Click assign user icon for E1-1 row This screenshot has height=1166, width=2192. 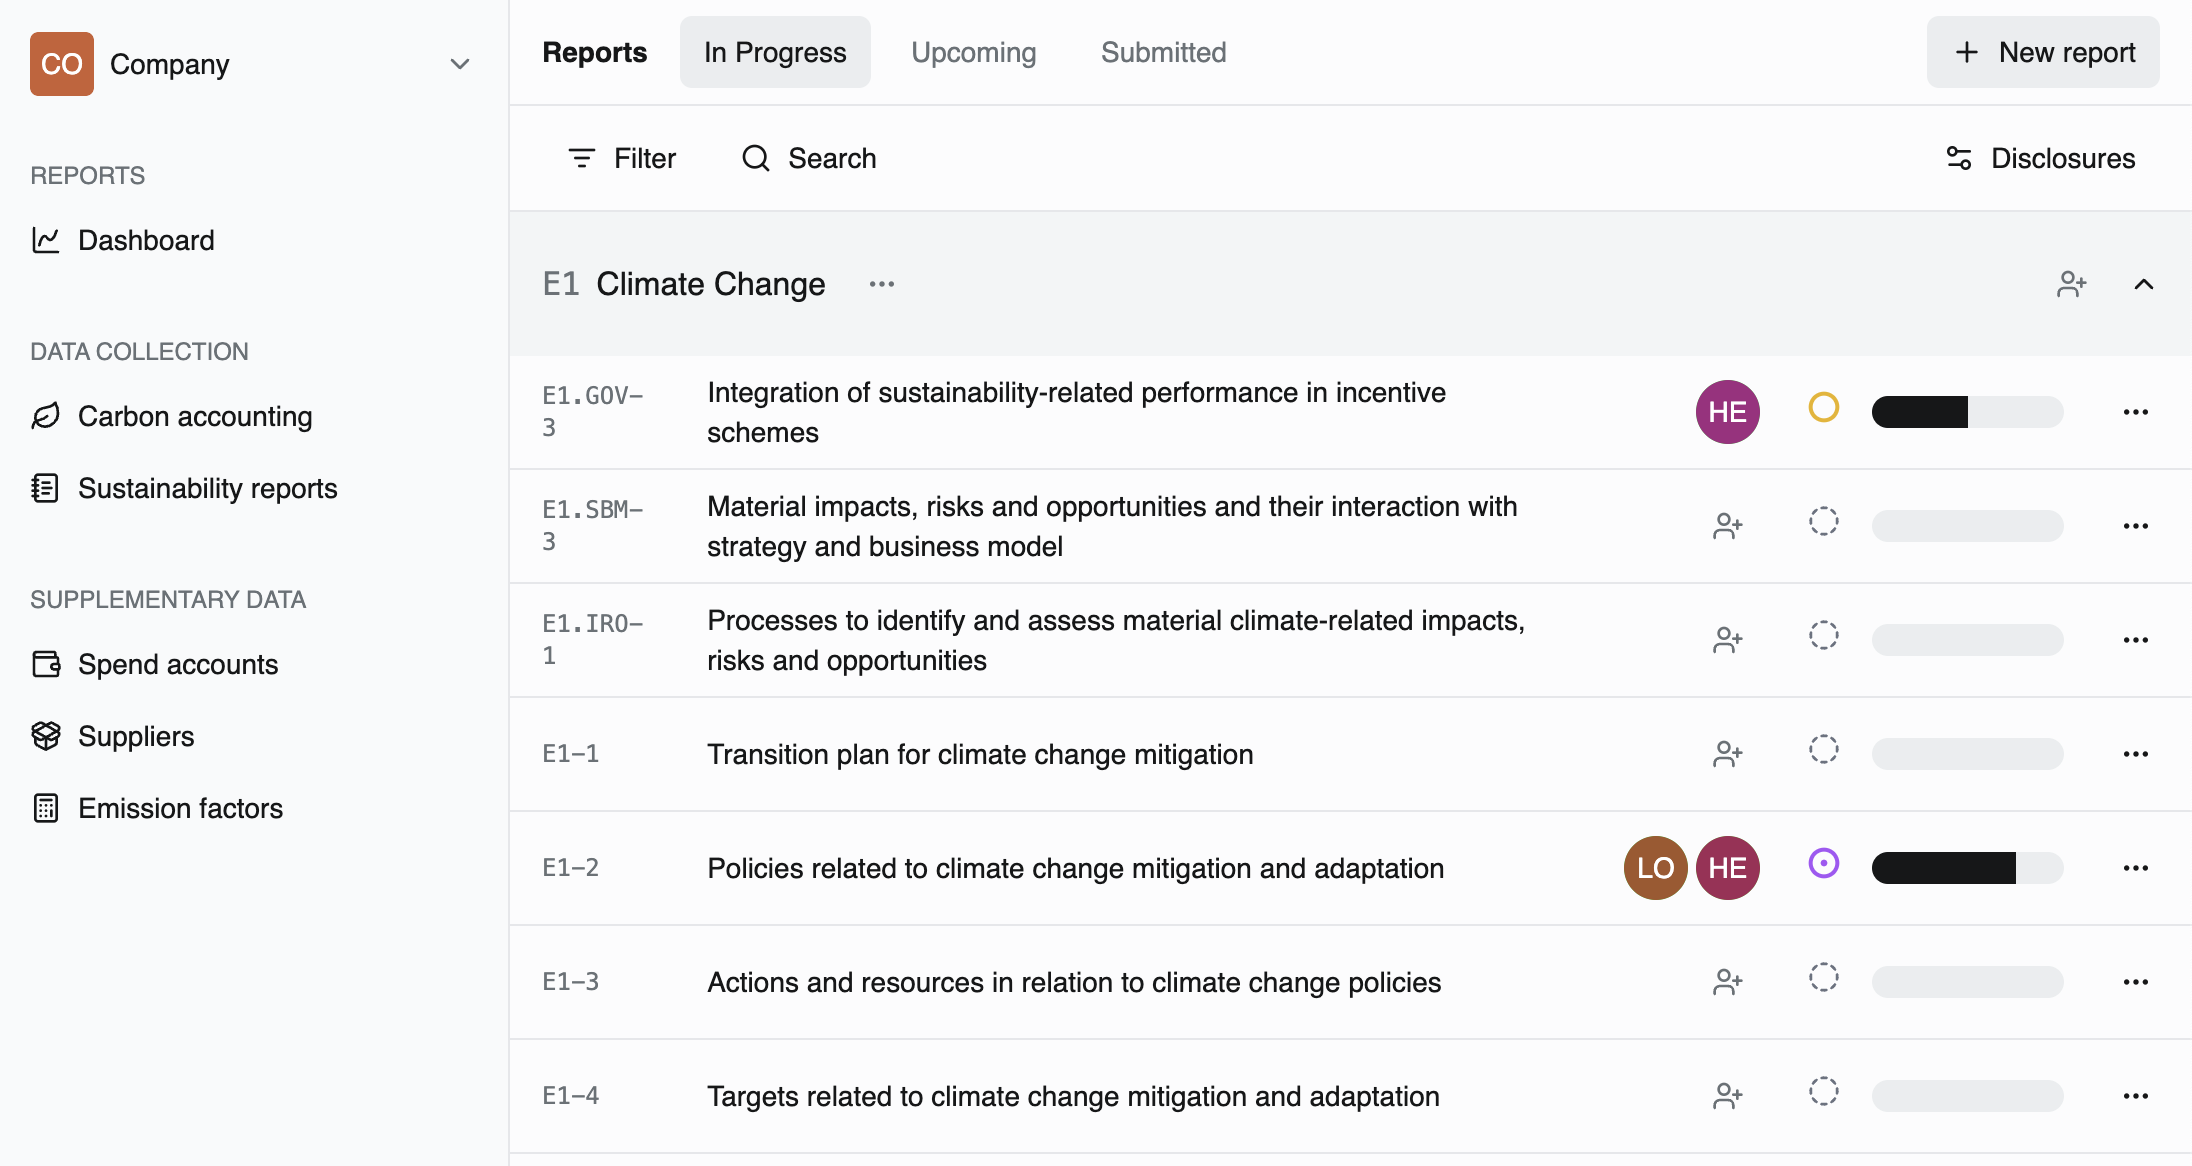pos(1727,754)
